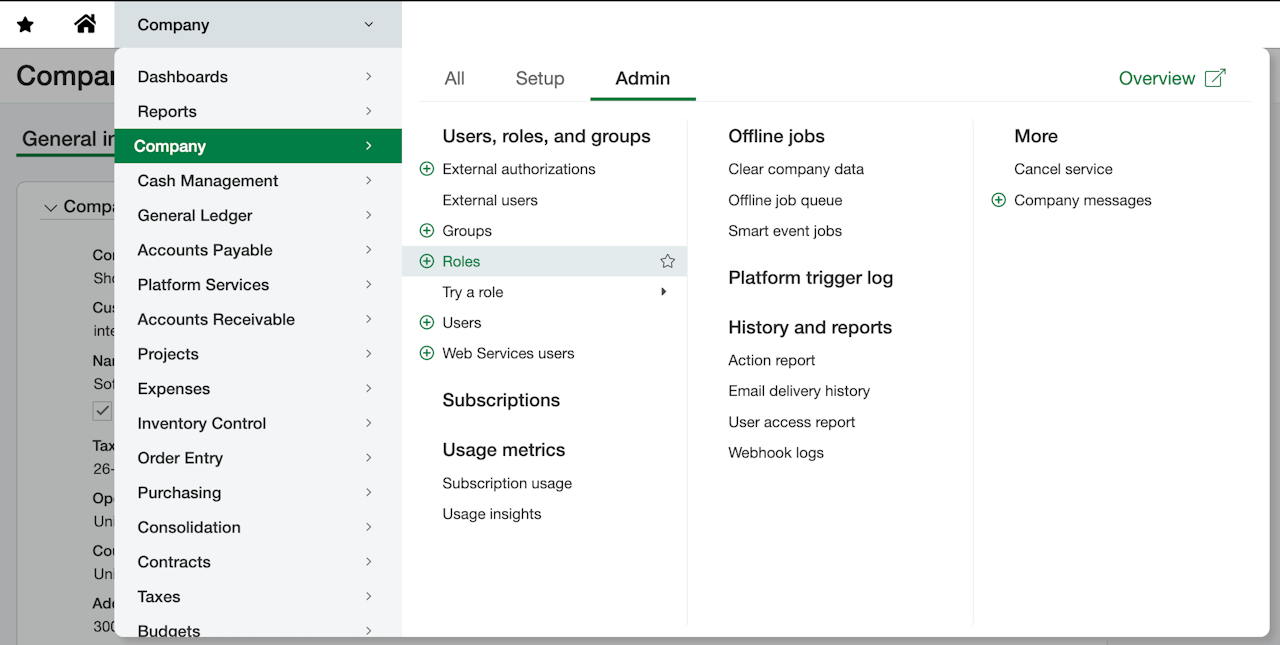The image size is (1280, 645).
Task: Open Accounts Receivable menu
Action: tap(258, 319)
